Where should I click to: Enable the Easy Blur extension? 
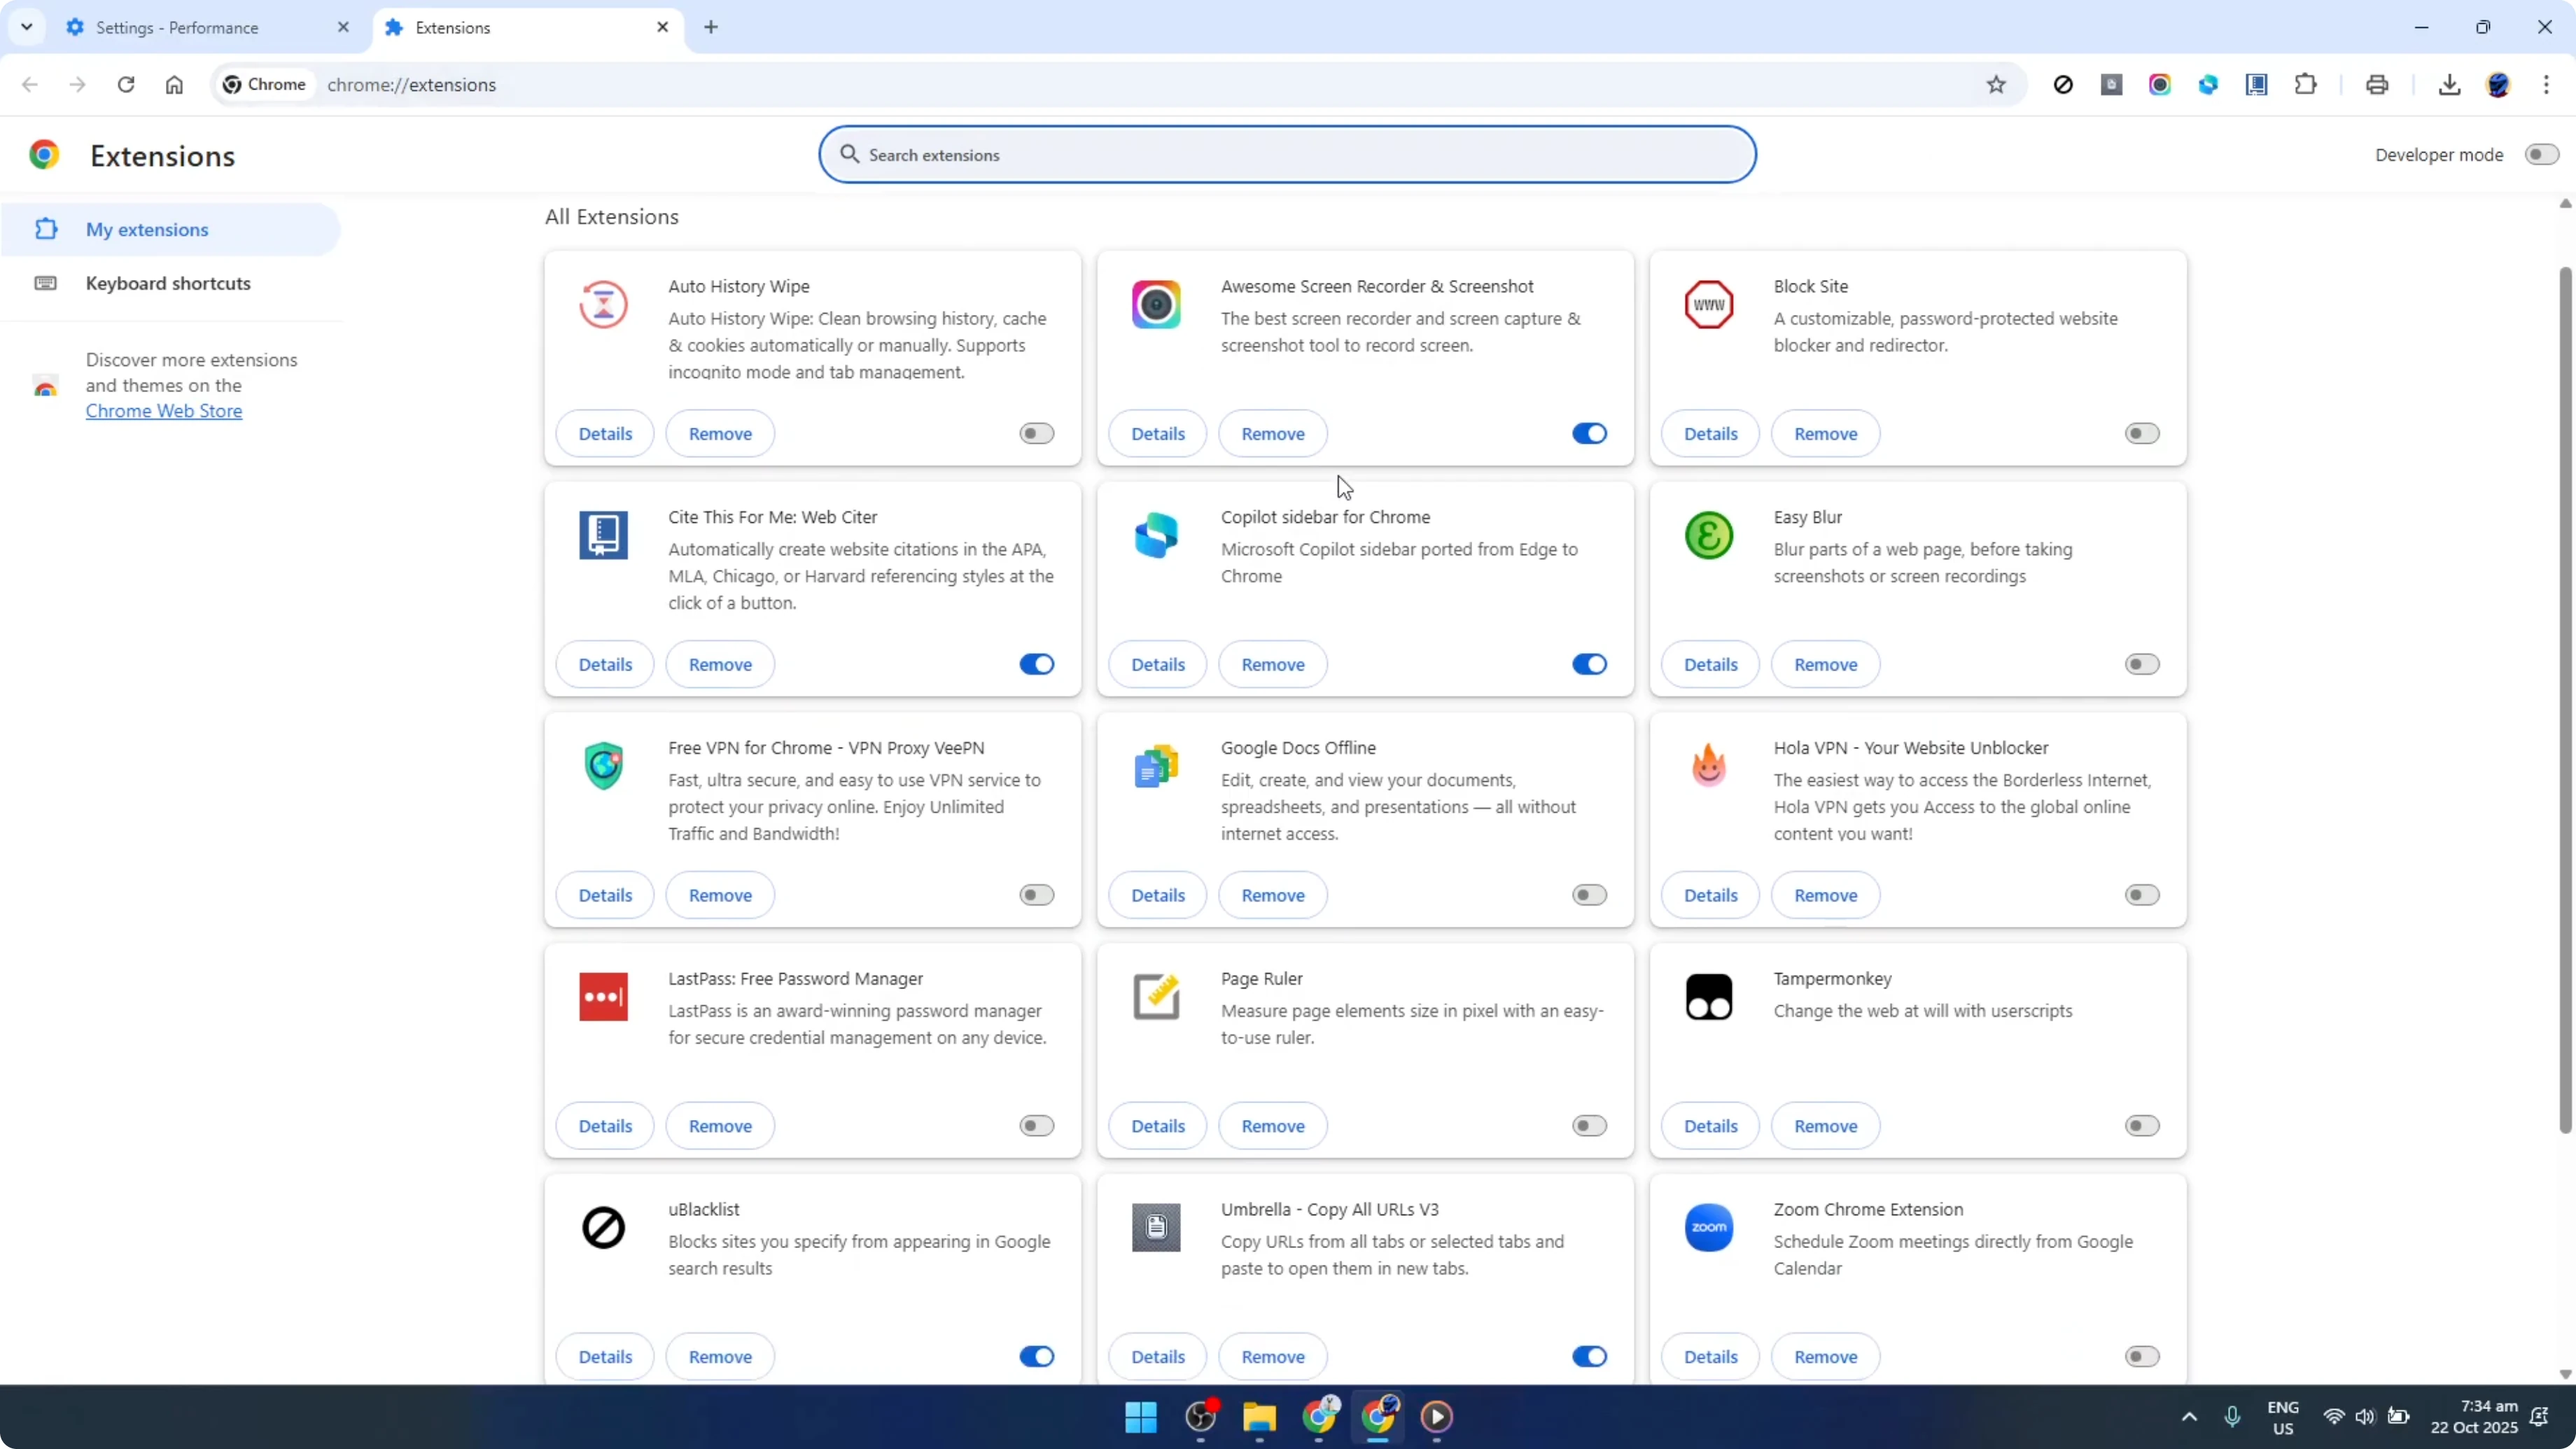(2142, 664)
